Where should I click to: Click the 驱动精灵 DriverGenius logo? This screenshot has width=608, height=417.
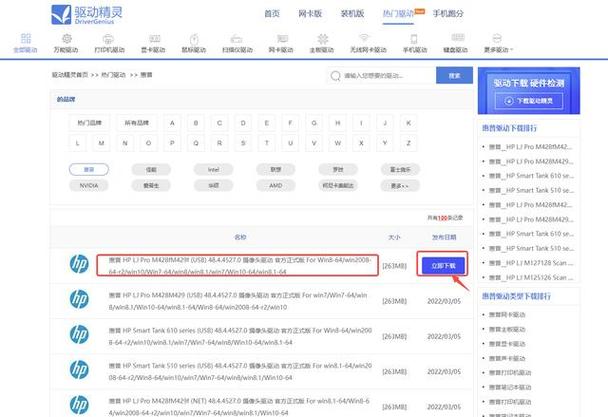coord(87,15)
